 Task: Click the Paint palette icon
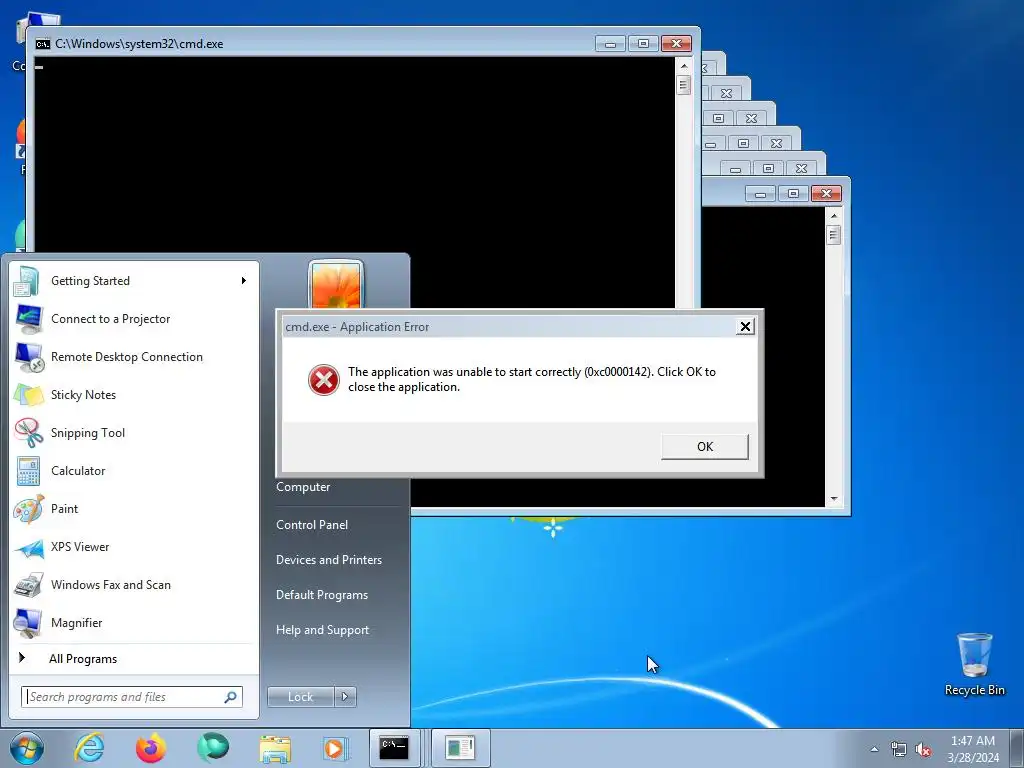click(29, 509)
